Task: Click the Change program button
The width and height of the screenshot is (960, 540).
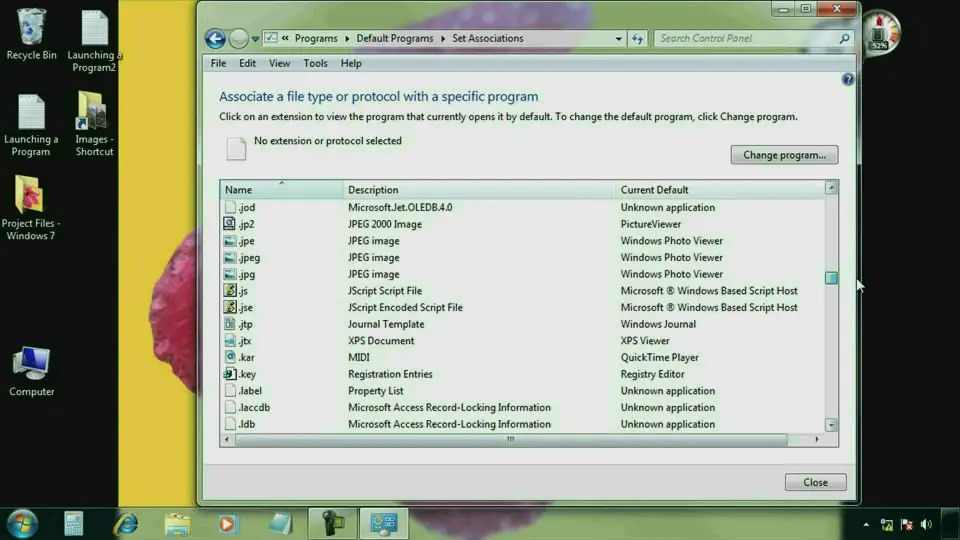Action: pos(784,155)
